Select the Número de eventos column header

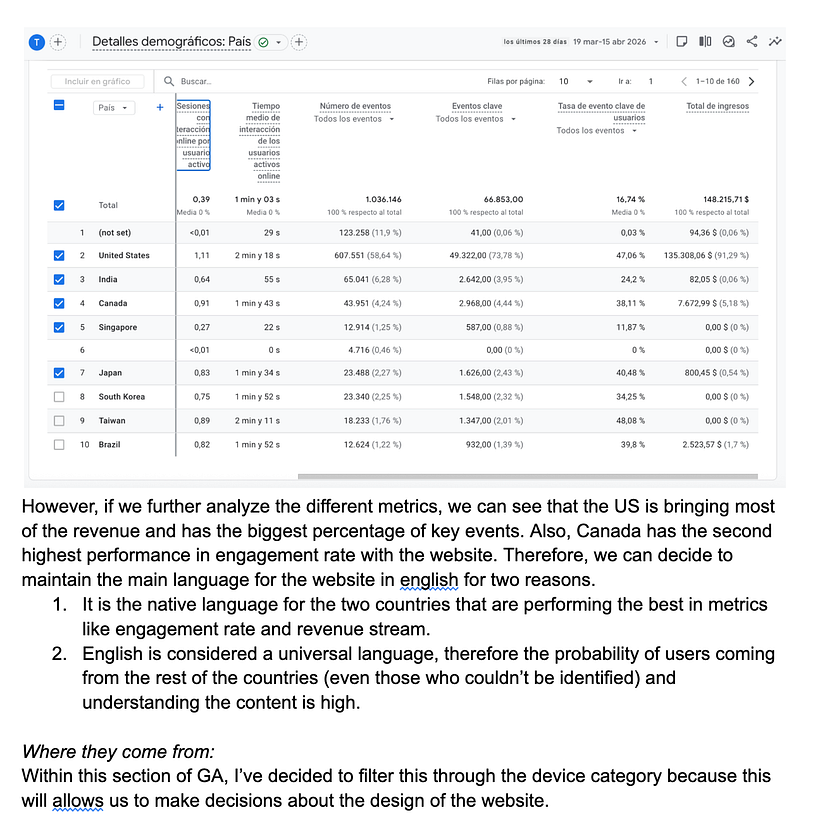click(x=355, y=106)
